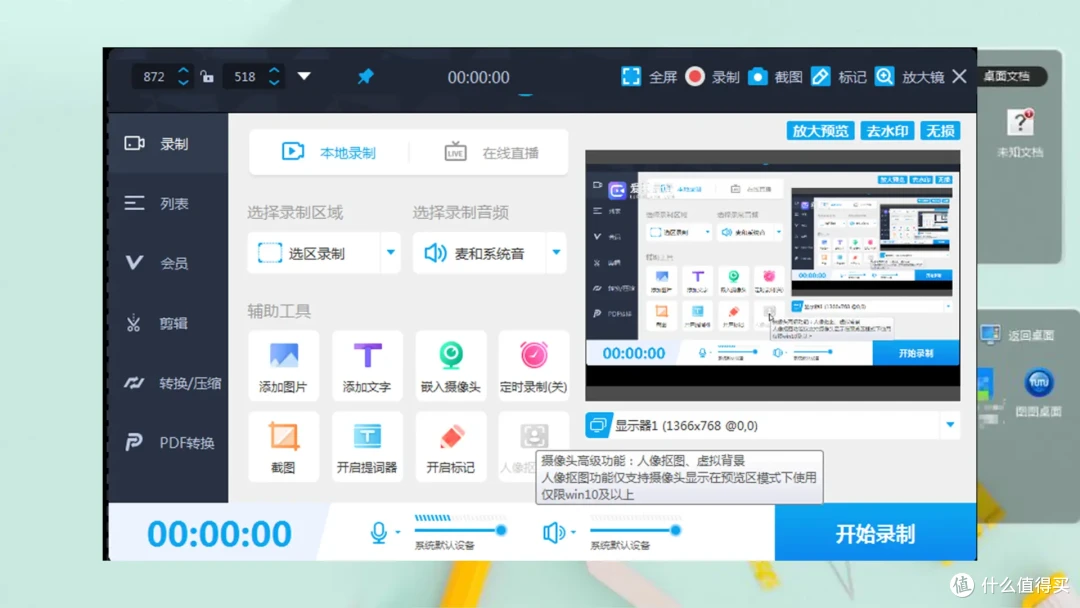The height and width of the screenshot is (608, 1080).
Task: Click the round blue desktop icon at right
Action: coord(1039,382)
